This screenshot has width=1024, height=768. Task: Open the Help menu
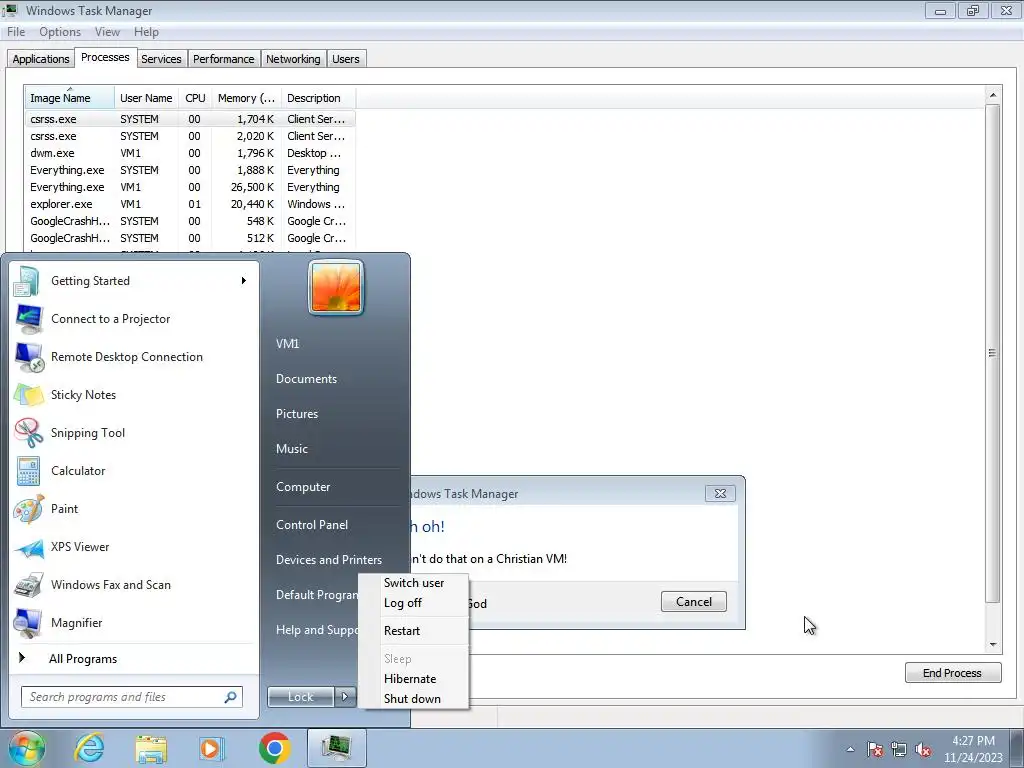click(x=146, y=32)
